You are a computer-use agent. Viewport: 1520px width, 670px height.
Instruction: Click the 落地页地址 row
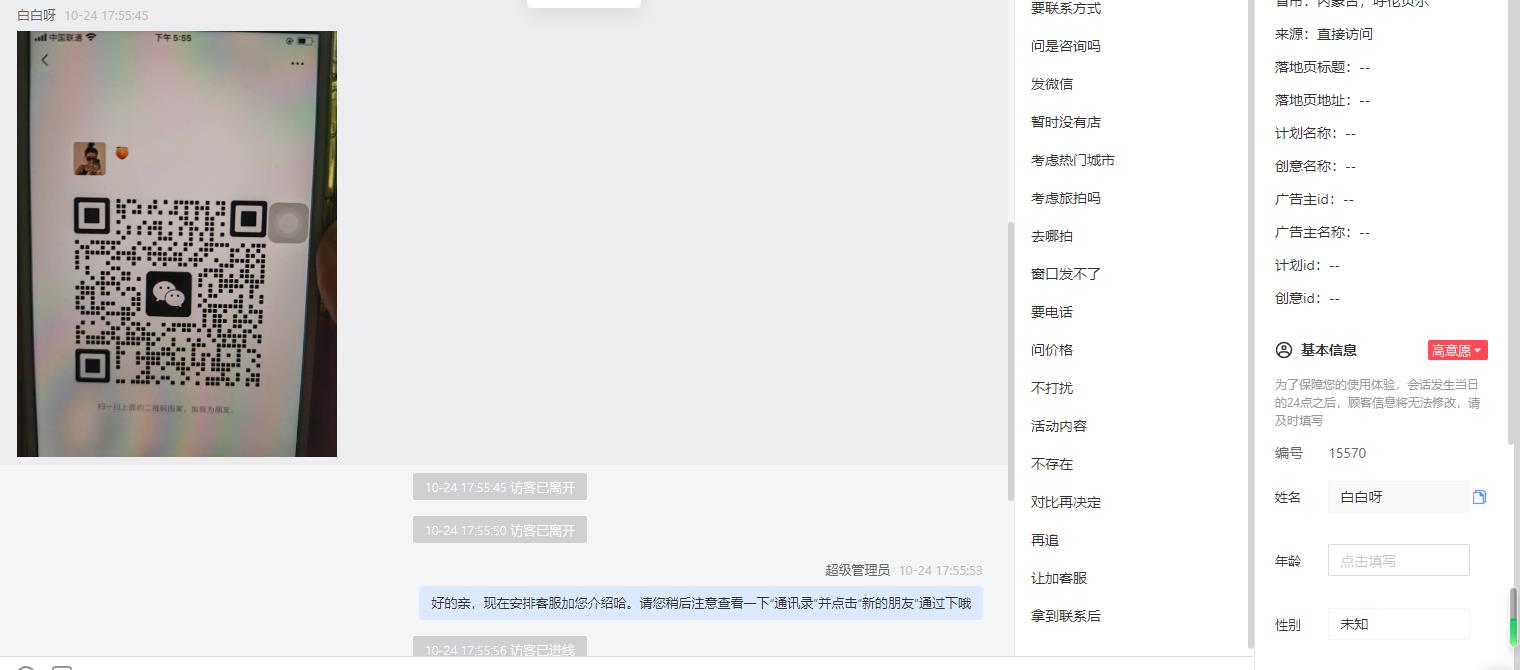coord(1322,100)
